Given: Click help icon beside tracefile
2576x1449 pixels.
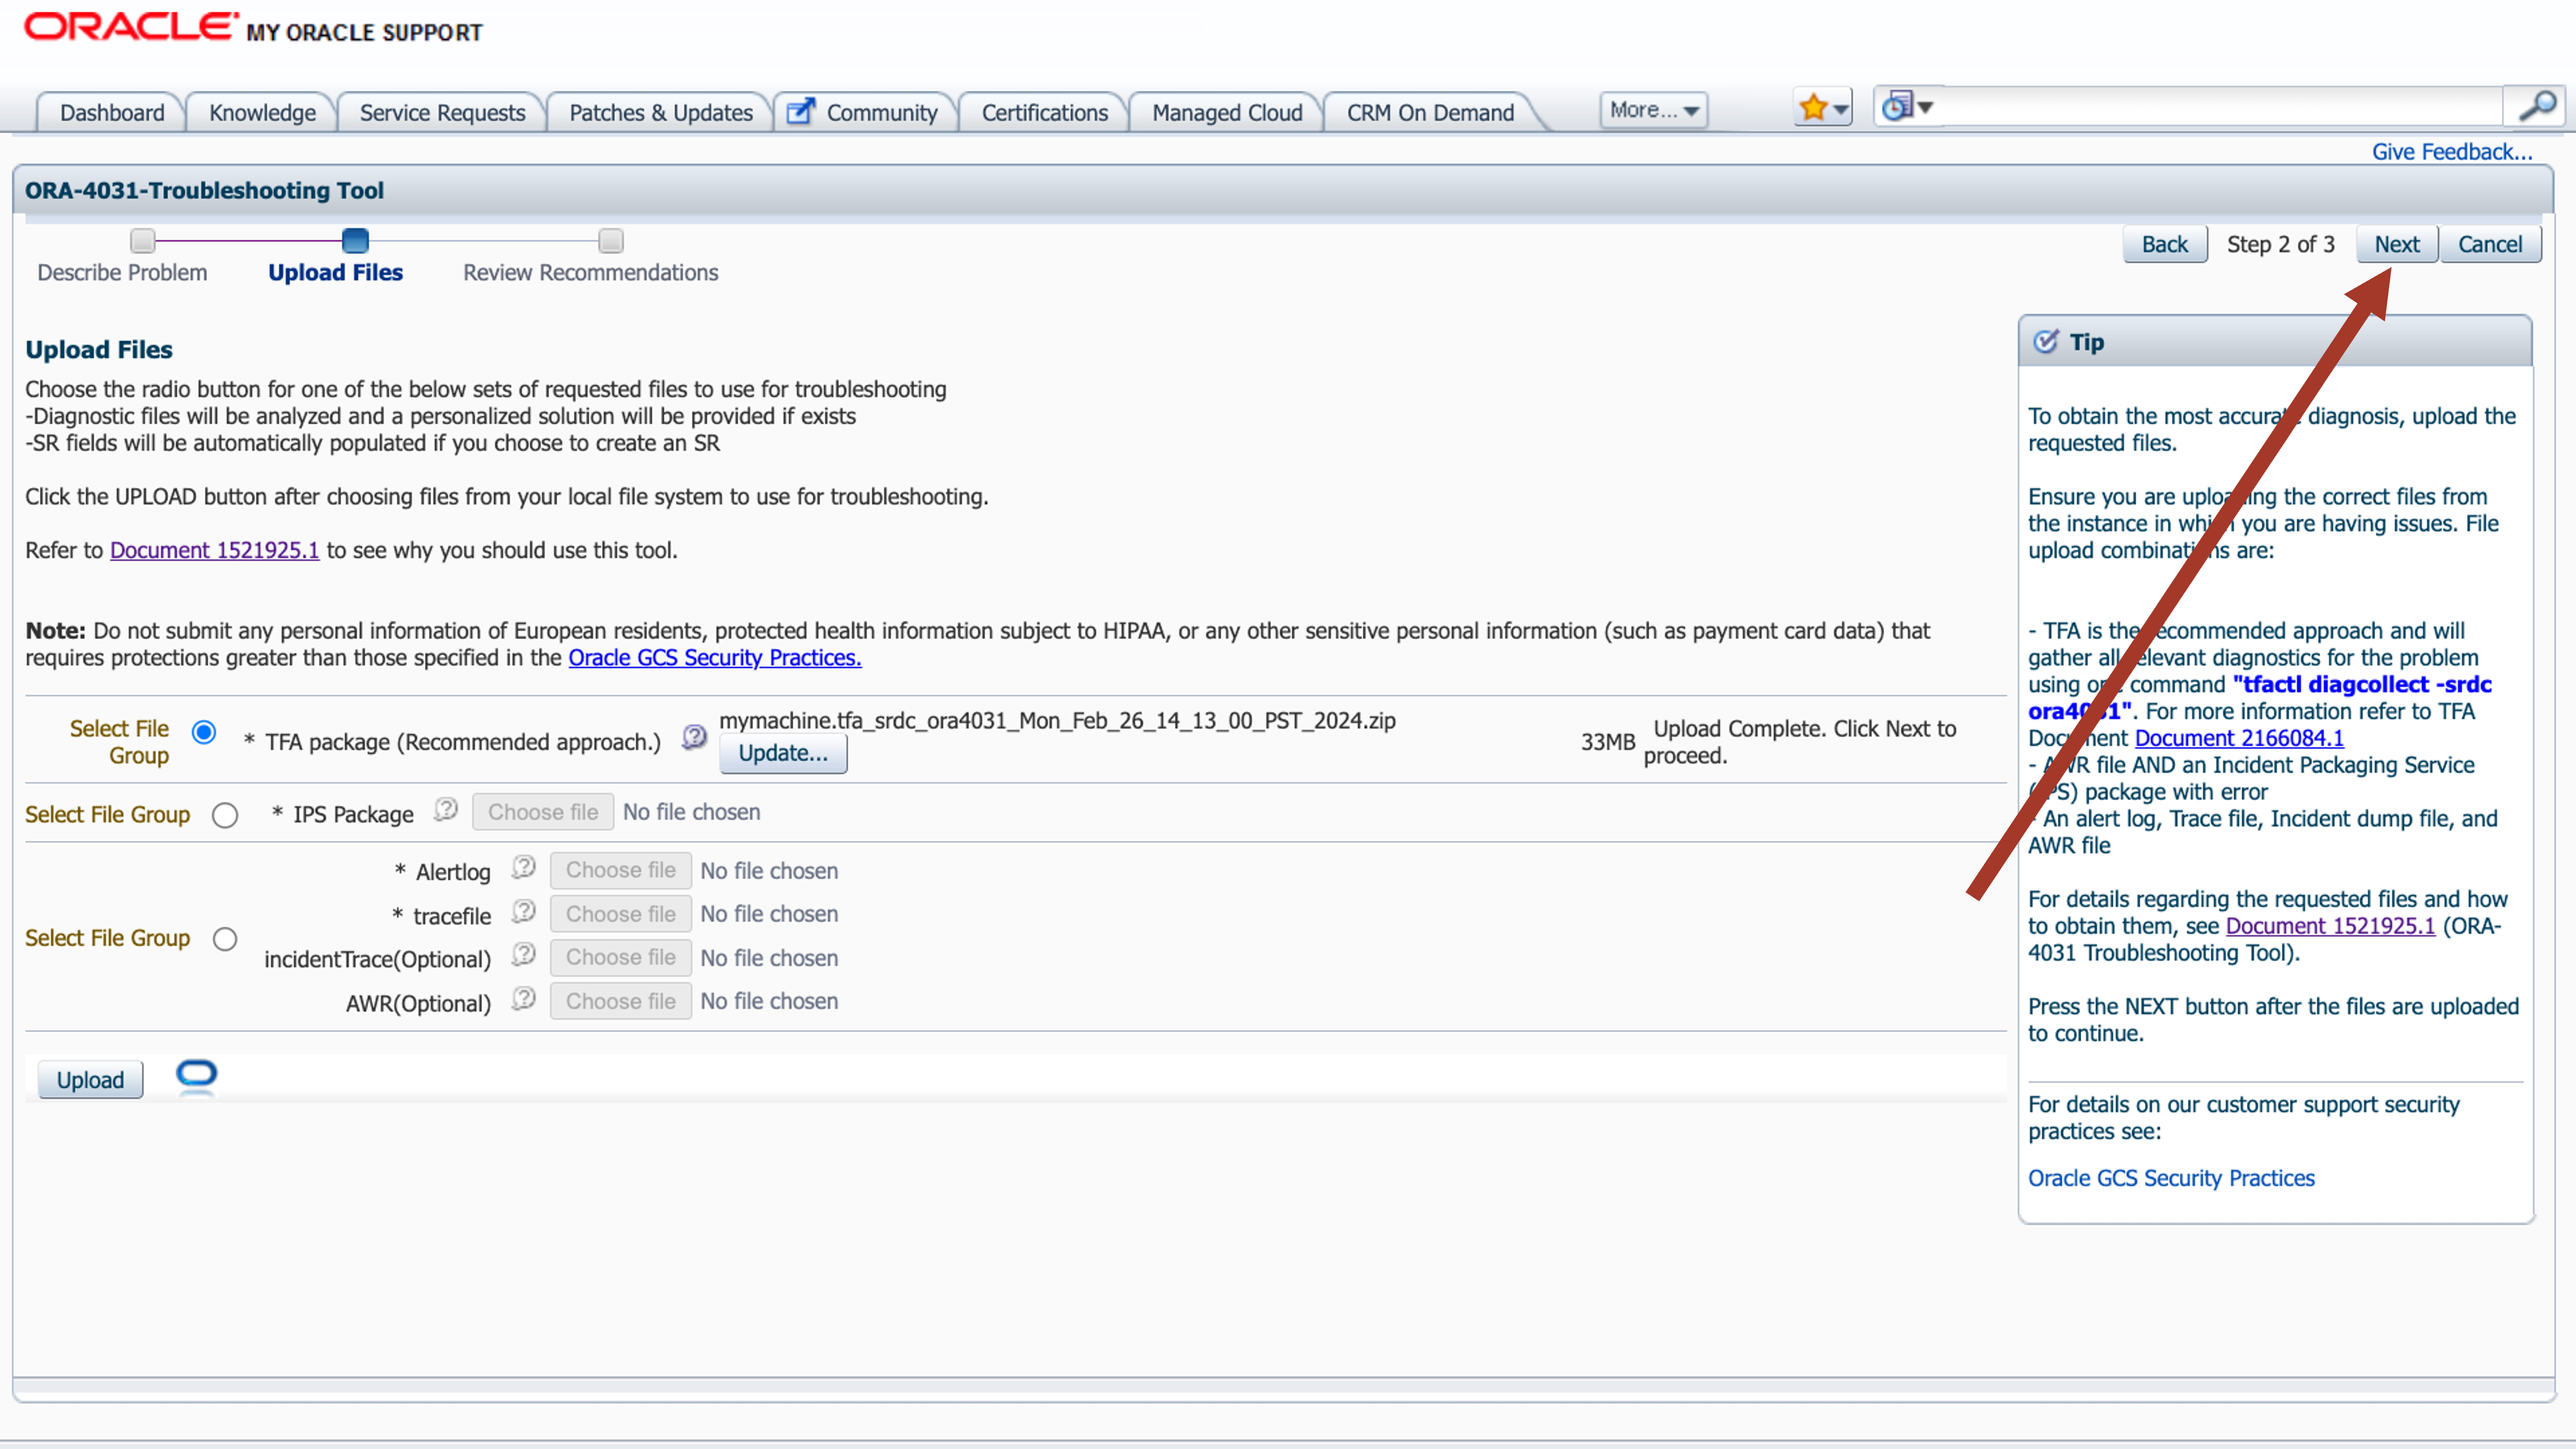Looking at the screenshot, I should [x=523, y=912].
